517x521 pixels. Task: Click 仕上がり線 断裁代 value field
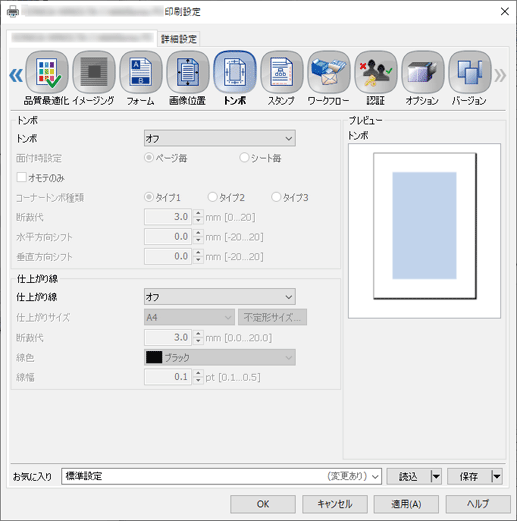click(x=168, y=337)
